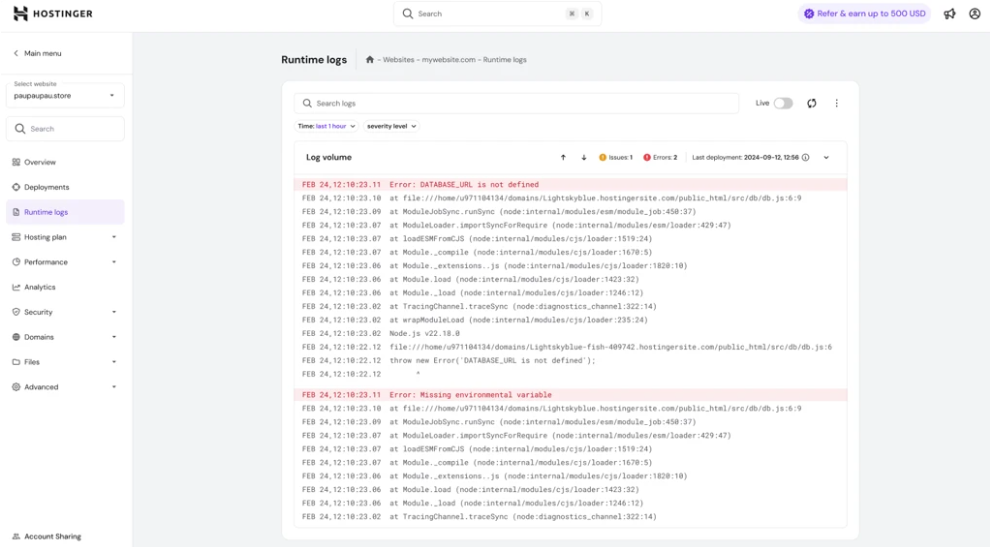Open the announcements megaphone icon

click(x=949, y=14)
